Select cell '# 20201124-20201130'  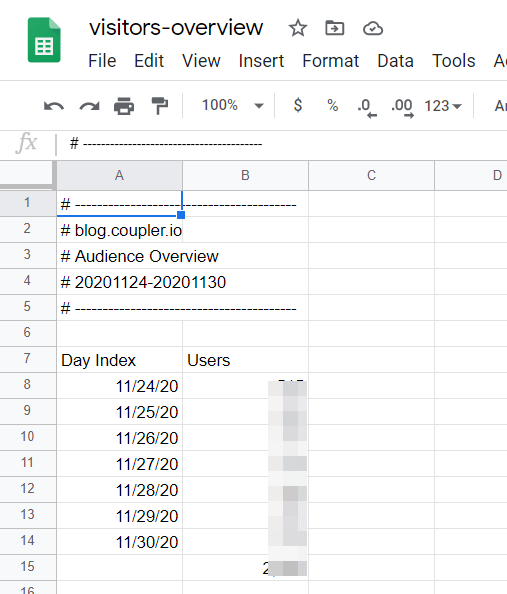pyautogui.click(x=119, y=282)
